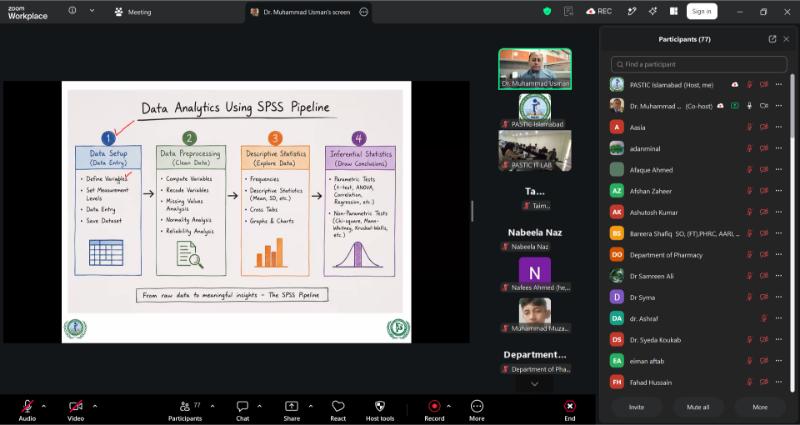Click More button under the participants list
The height and width of the screenshot is (425, 800).
coord(760,407)
